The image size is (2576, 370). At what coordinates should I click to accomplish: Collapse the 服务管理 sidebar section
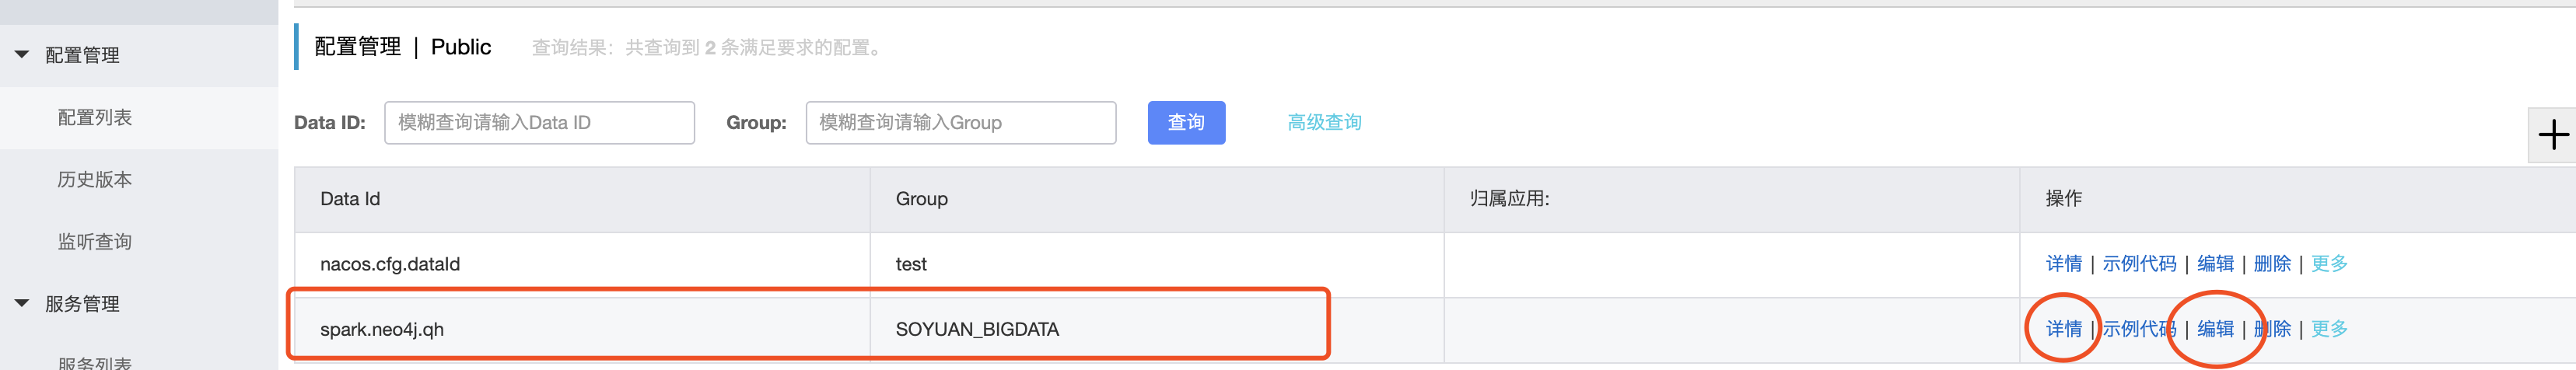23,303
